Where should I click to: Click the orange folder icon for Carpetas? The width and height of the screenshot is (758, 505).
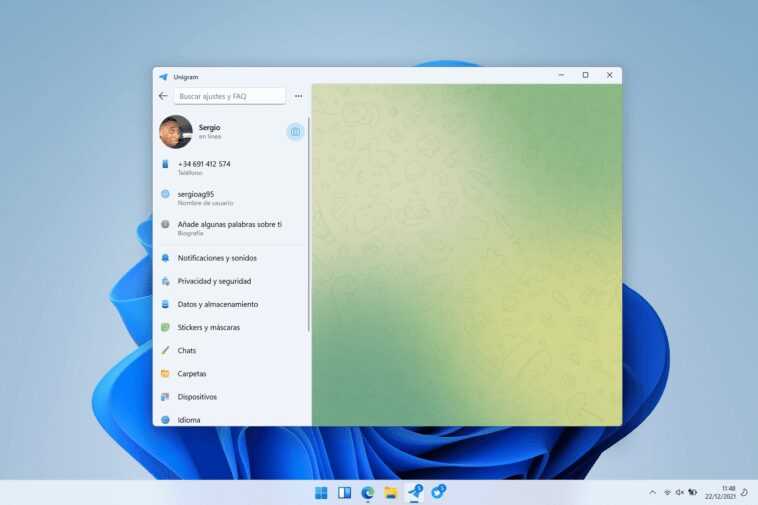point(165,374)
